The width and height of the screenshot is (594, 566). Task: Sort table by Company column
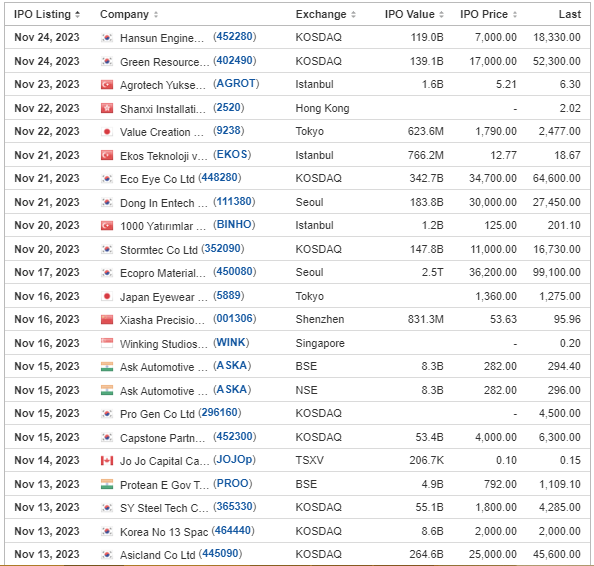tap(129, 14)
